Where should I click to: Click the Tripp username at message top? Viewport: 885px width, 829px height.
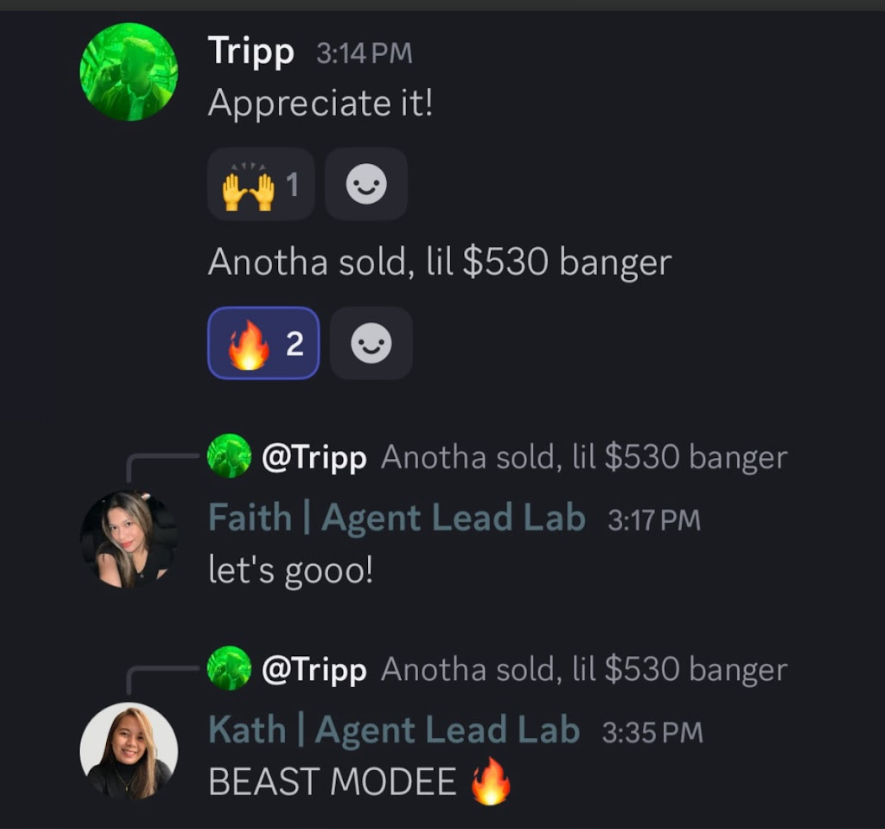[x=251, y=52]
